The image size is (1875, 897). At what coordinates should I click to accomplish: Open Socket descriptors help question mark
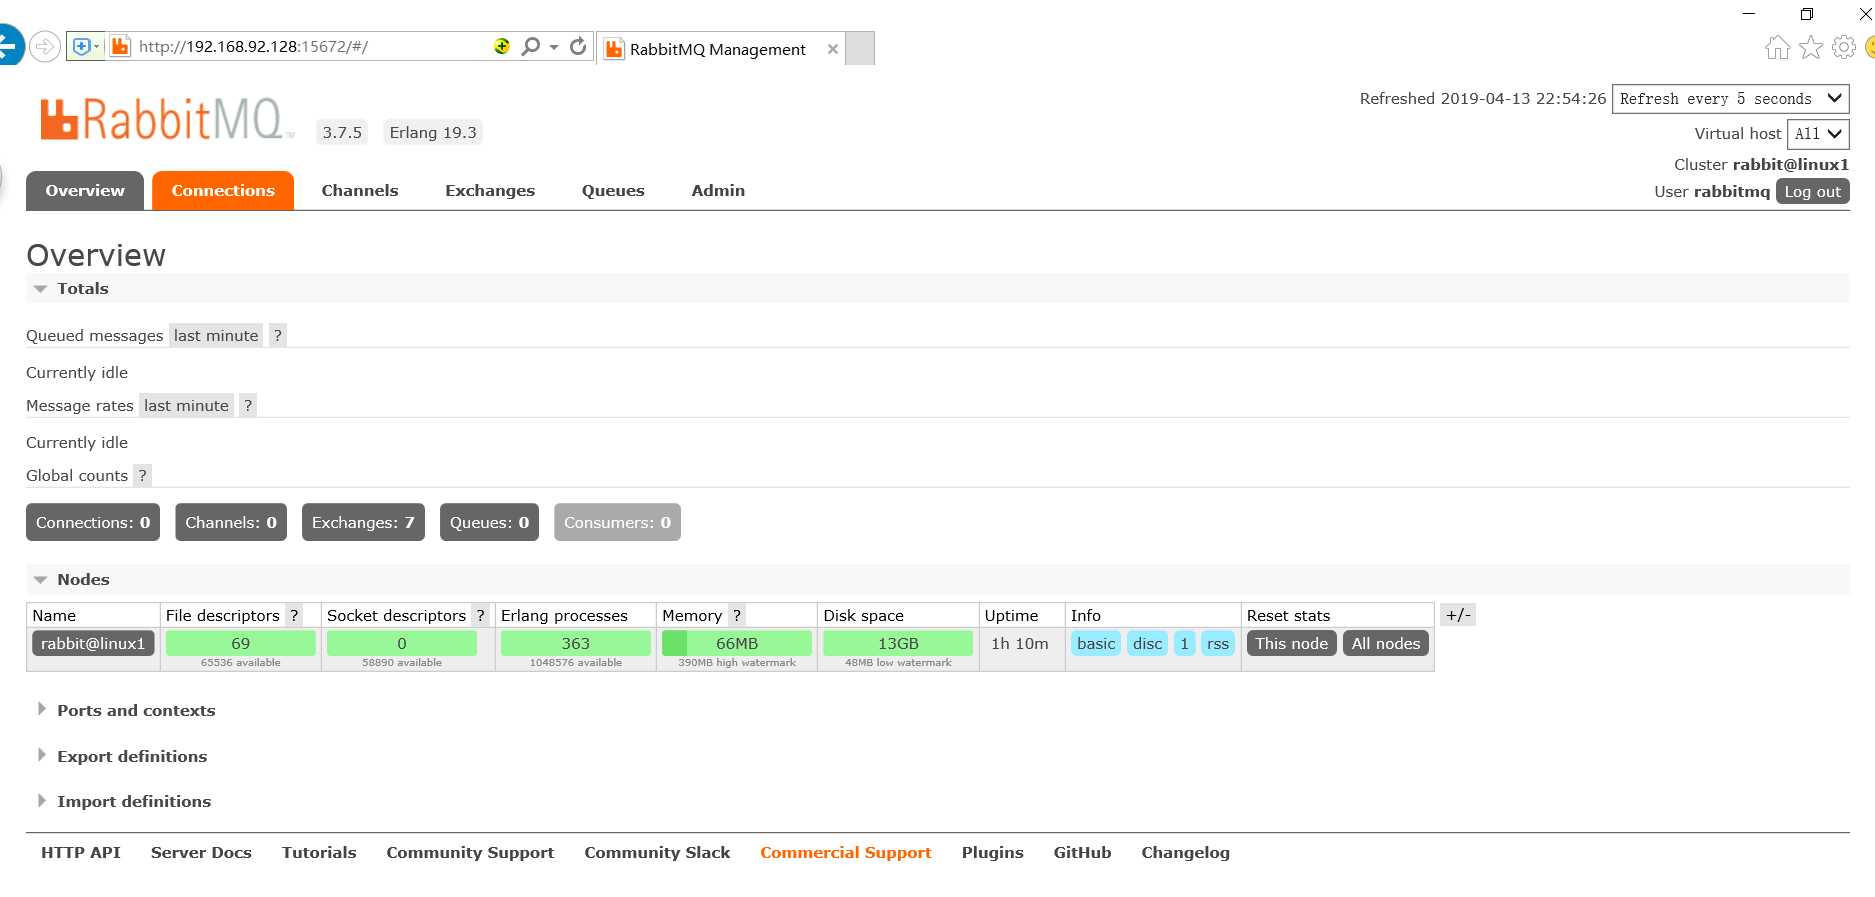[480, 616]
